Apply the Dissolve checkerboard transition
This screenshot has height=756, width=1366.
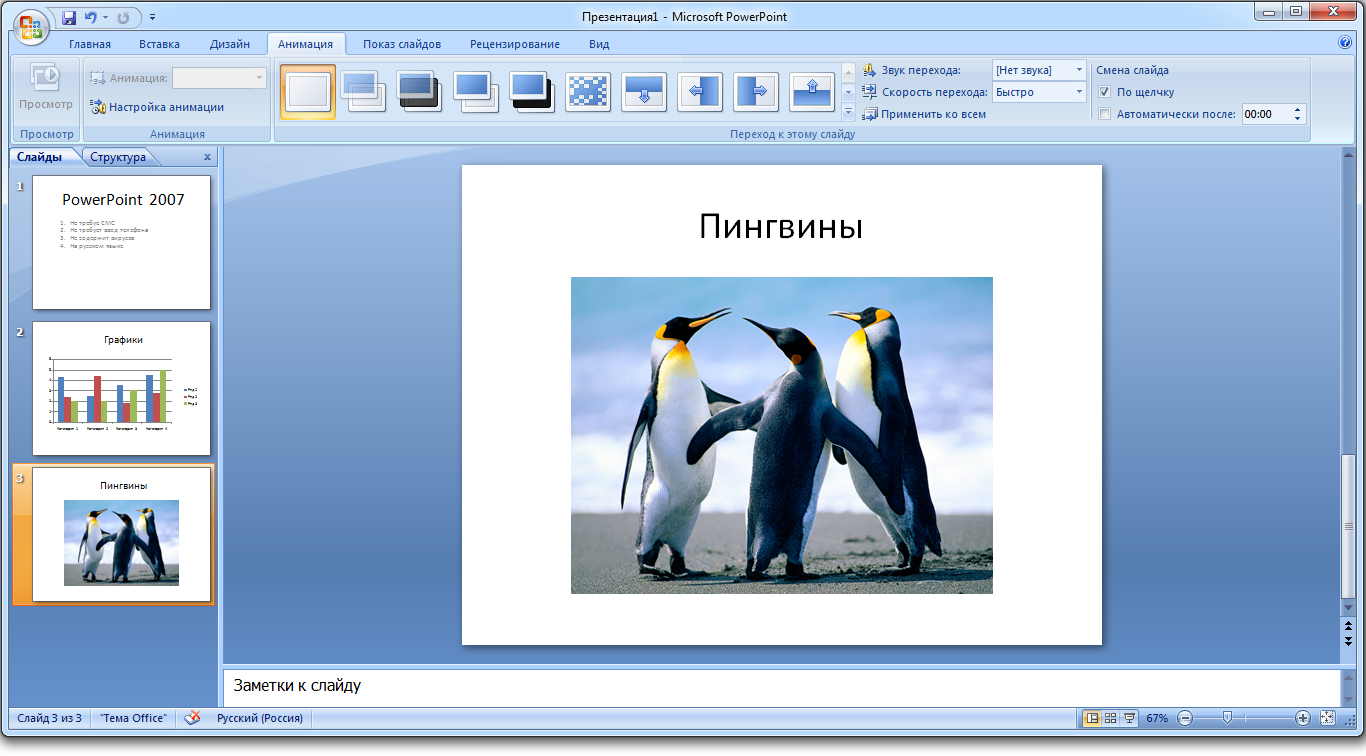click(588, 92)
